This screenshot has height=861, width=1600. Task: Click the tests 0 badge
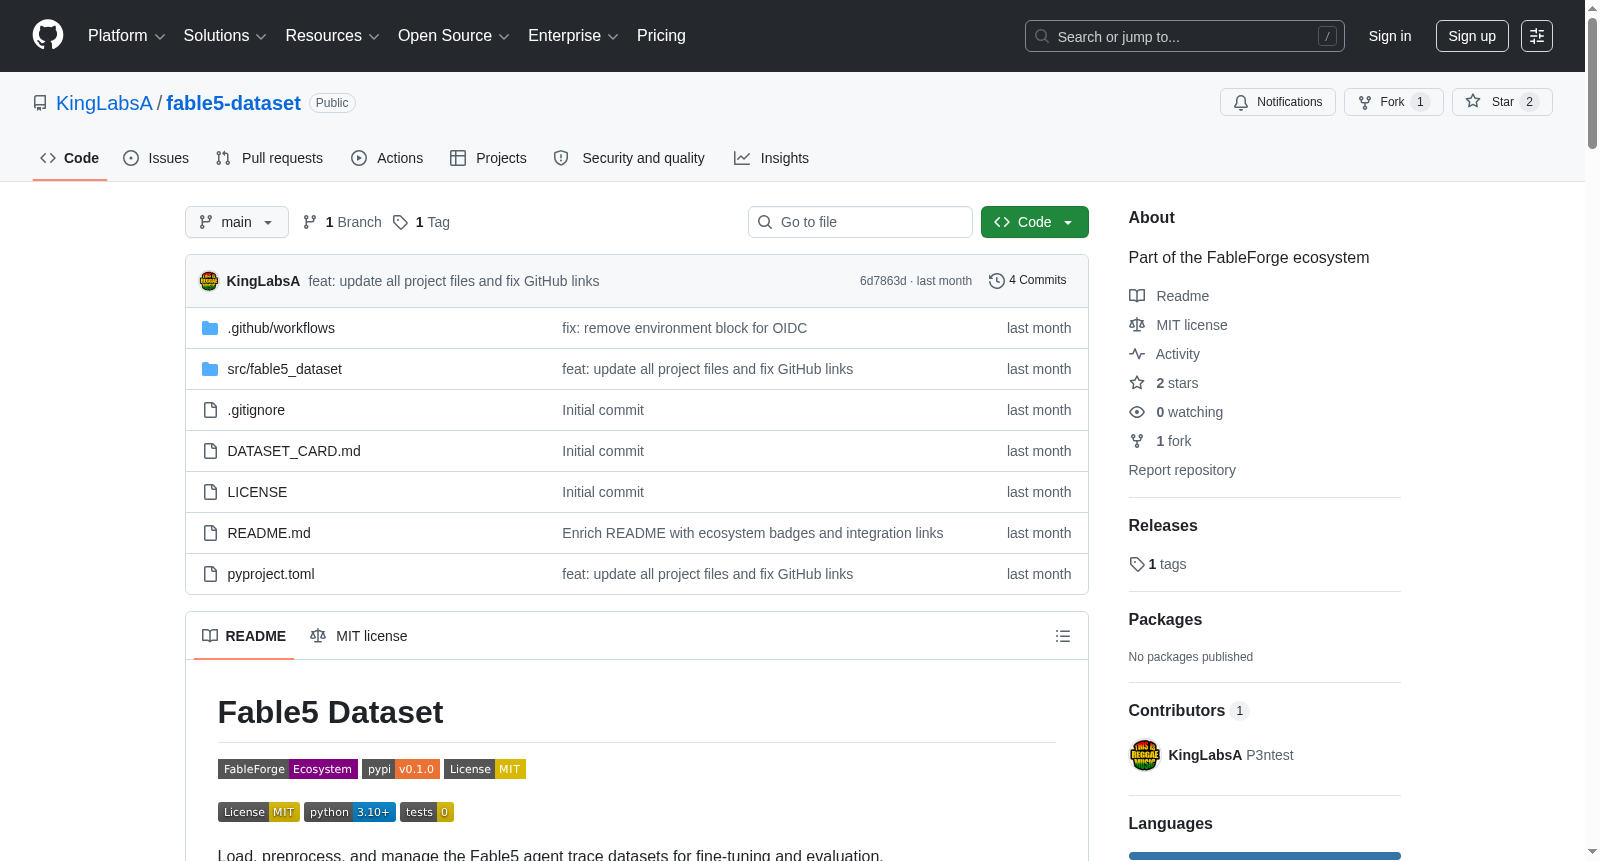coord(427,812)
